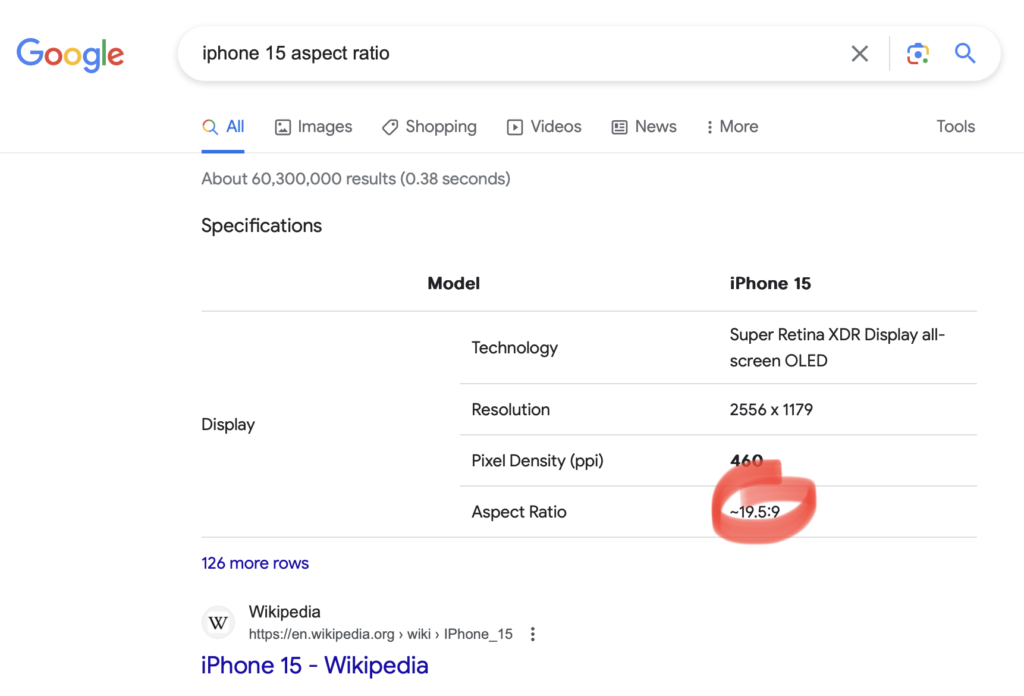1024x696 pixels.
Task: Switch to the Images tab
Action: [313, 127]
